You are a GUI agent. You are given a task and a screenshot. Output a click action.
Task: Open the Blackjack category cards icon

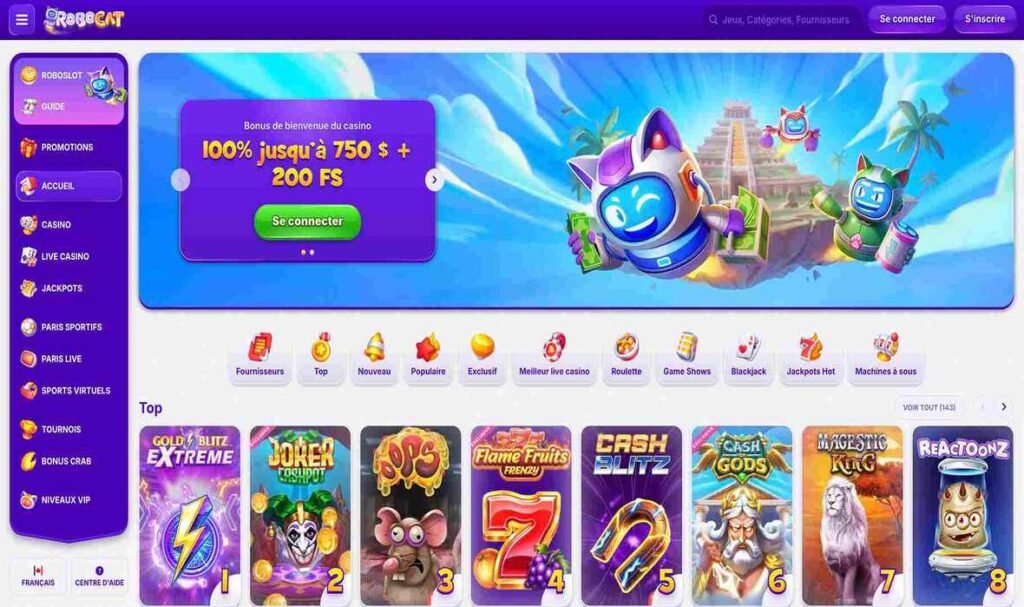(748, 347)
